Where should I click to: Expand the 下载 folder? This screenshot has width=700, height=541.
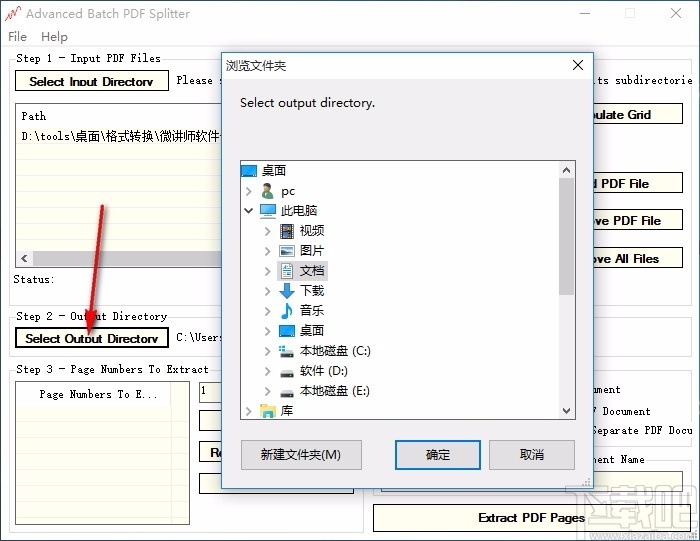click(x=267, y=291)
